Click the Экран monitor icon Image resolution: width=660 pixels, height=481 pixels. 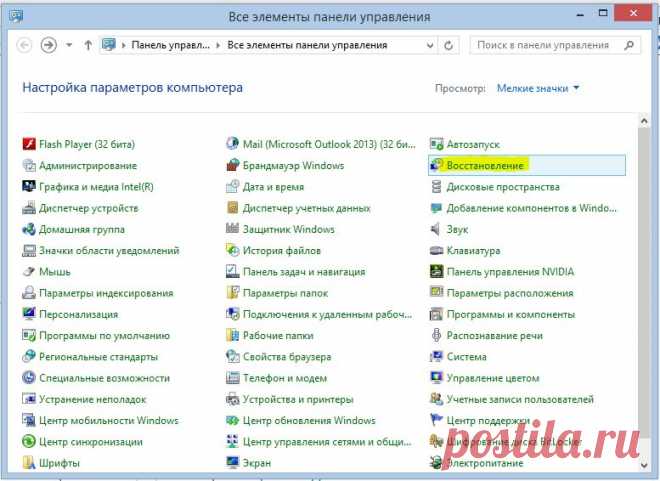(x=232, y=463)
